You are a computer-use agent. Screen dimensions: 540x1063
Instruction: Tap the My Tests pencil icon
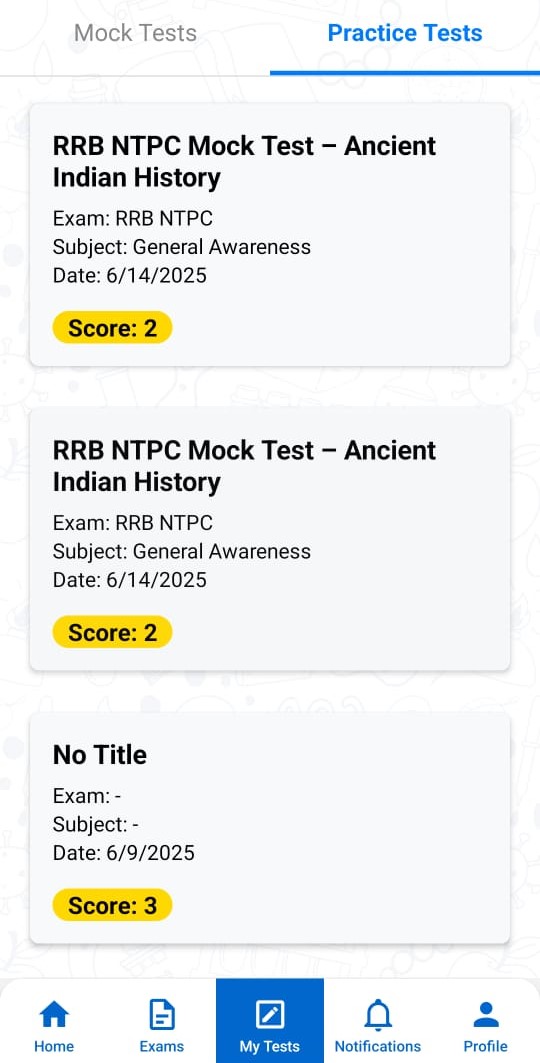tap(270, 1015)
